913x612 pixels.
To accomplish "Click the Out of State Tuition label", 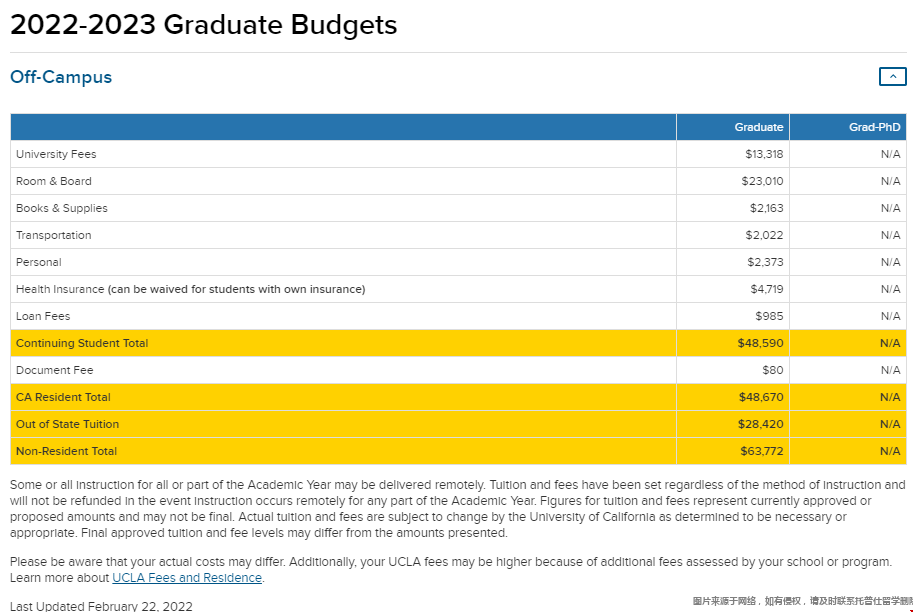I will point(67,424).
